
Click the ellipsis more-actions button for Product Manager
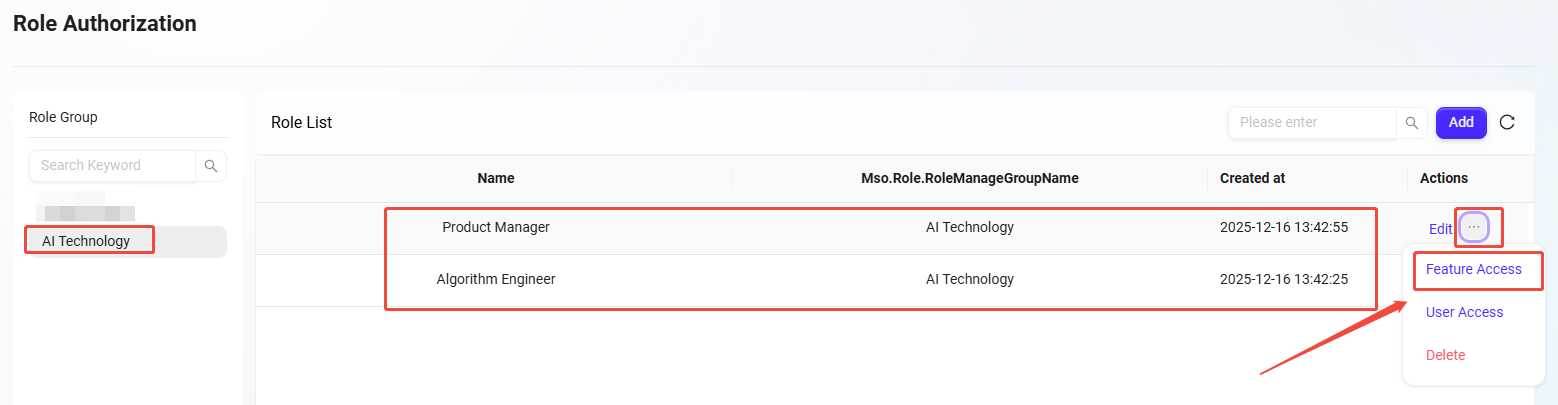point(1474,228)
